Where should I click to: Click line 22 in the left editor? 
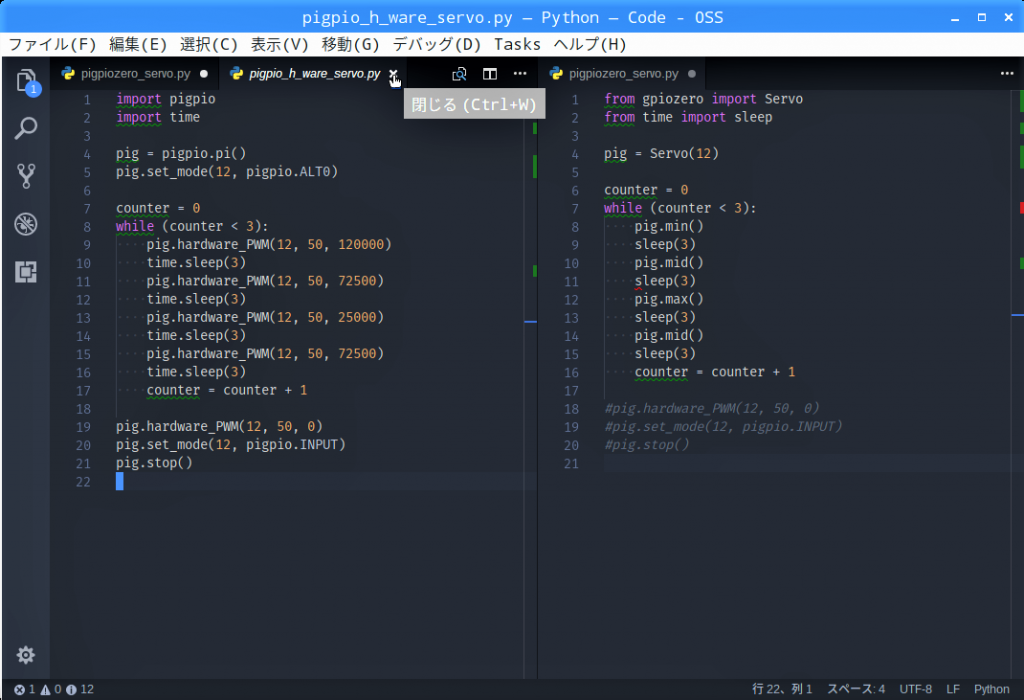pyautogui.click(x=300, y=482)
